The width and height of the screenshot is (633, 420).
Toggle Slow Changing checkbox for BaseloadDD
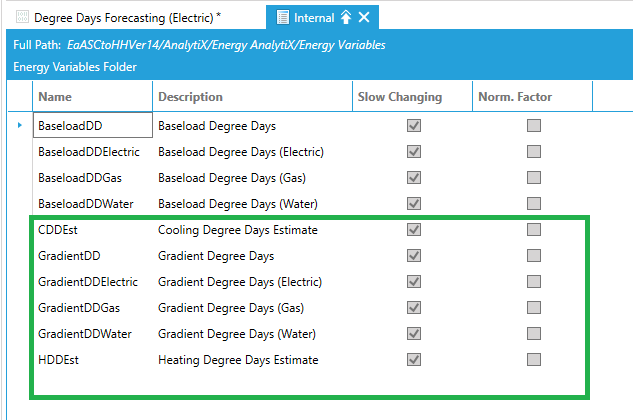tap(413, 126)
